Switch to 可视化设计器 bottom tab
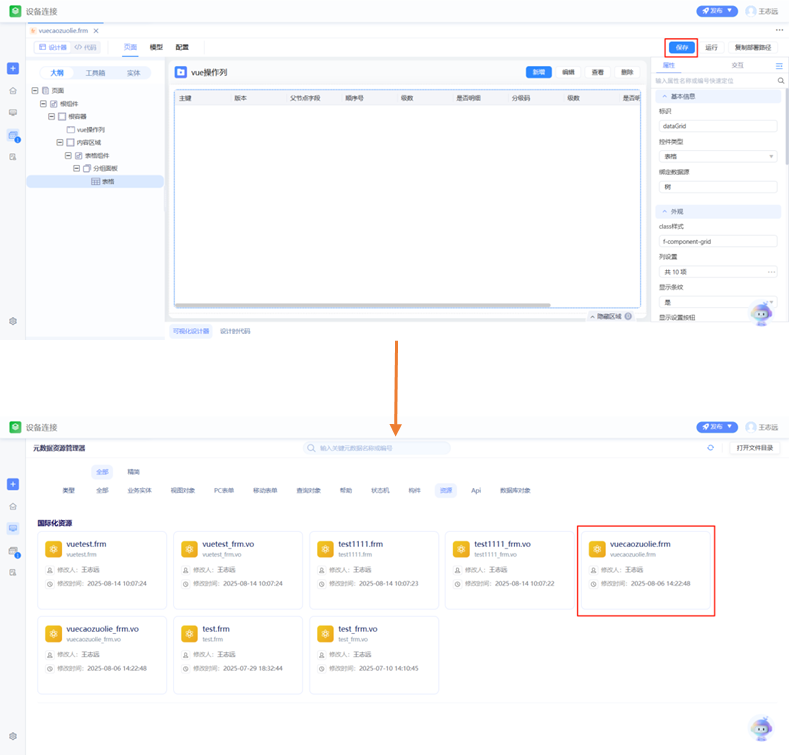The height and width of the screenshot is (755, 789). tap(191, 331)
